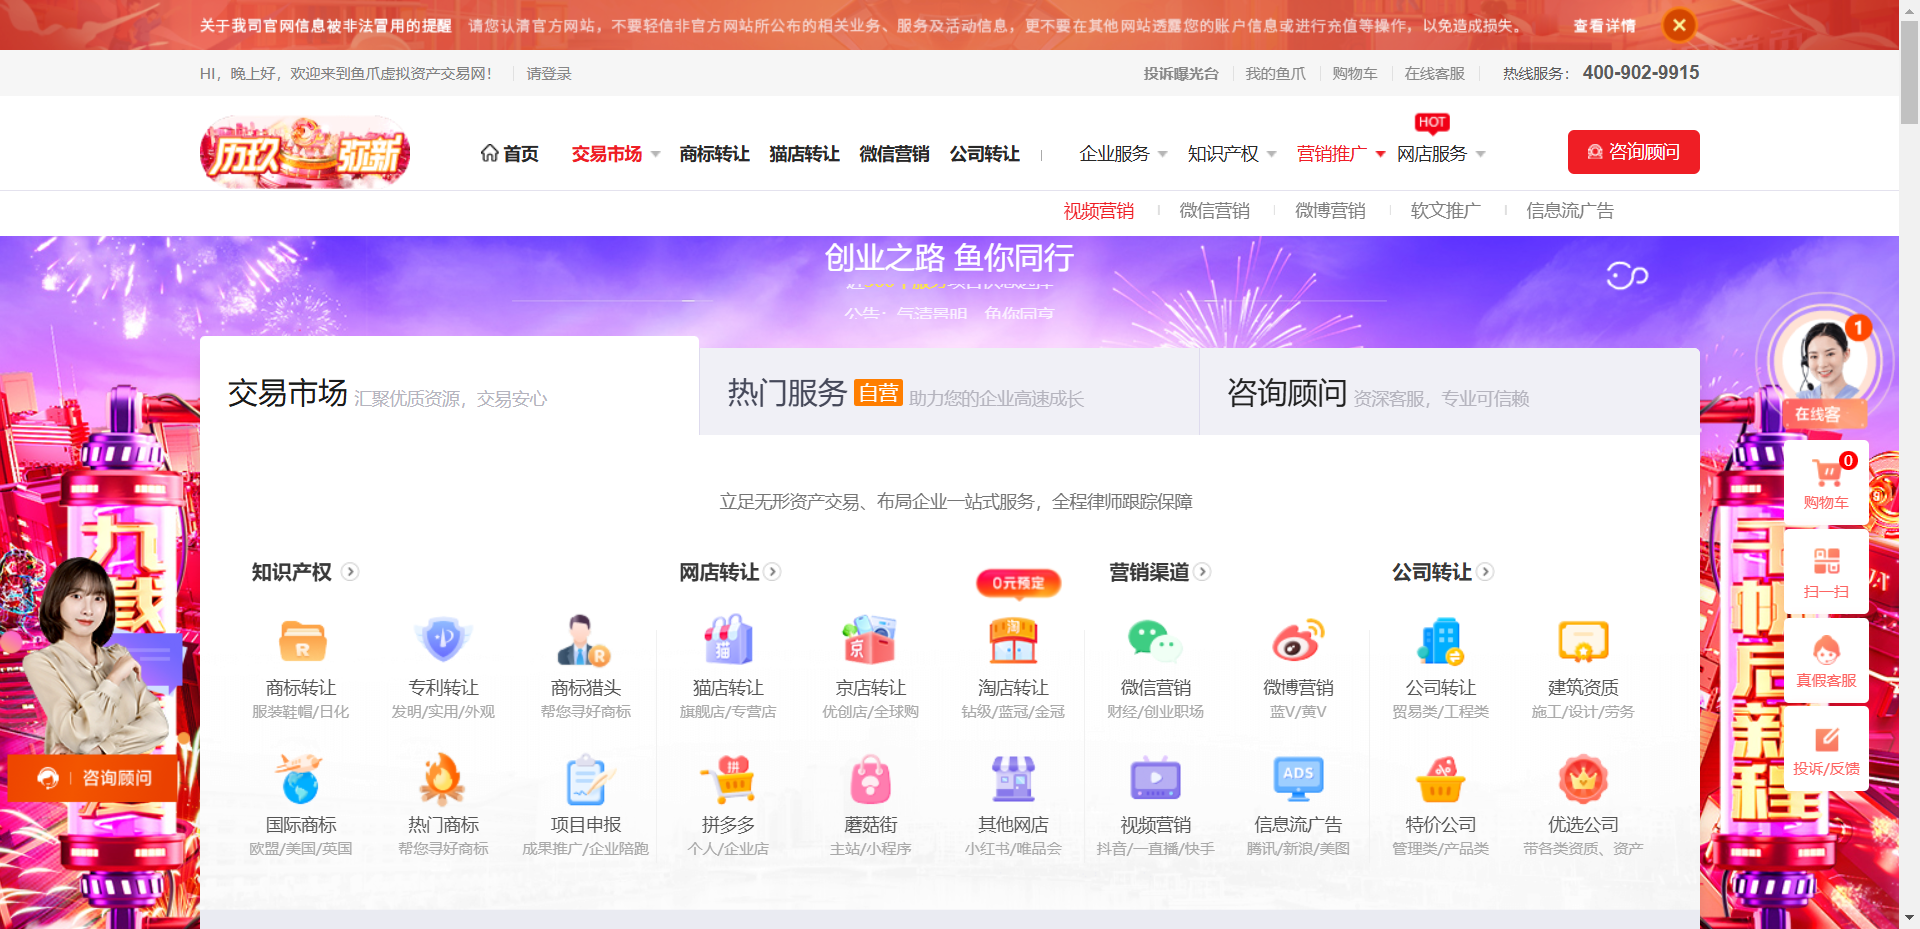Open the sidebar 真假客服 verification icon
Screen dimensions: 1920x929
click(x=1827, y=650)
